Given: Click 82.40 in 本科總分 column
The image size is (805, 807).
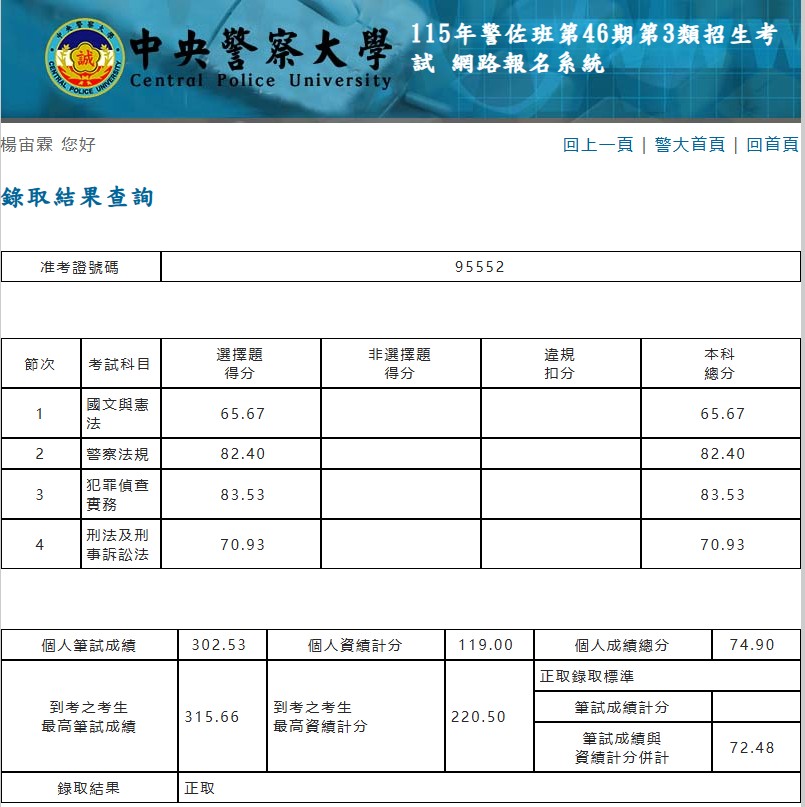Looking at the screenshot, I should [x=722, y=453].
